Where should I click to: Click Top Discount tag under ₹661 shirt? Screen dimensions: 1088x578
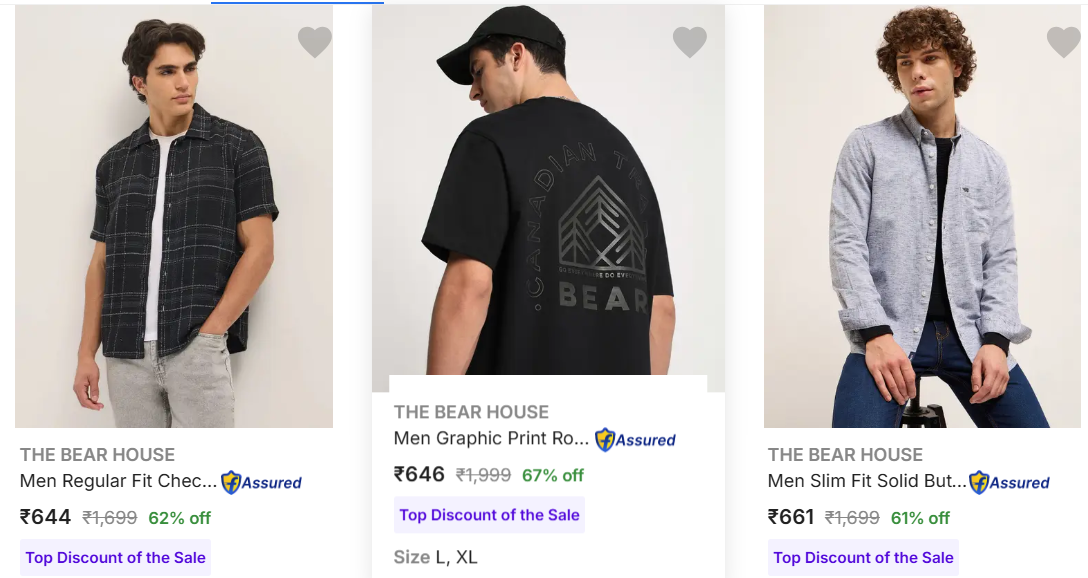click(863, 558)
